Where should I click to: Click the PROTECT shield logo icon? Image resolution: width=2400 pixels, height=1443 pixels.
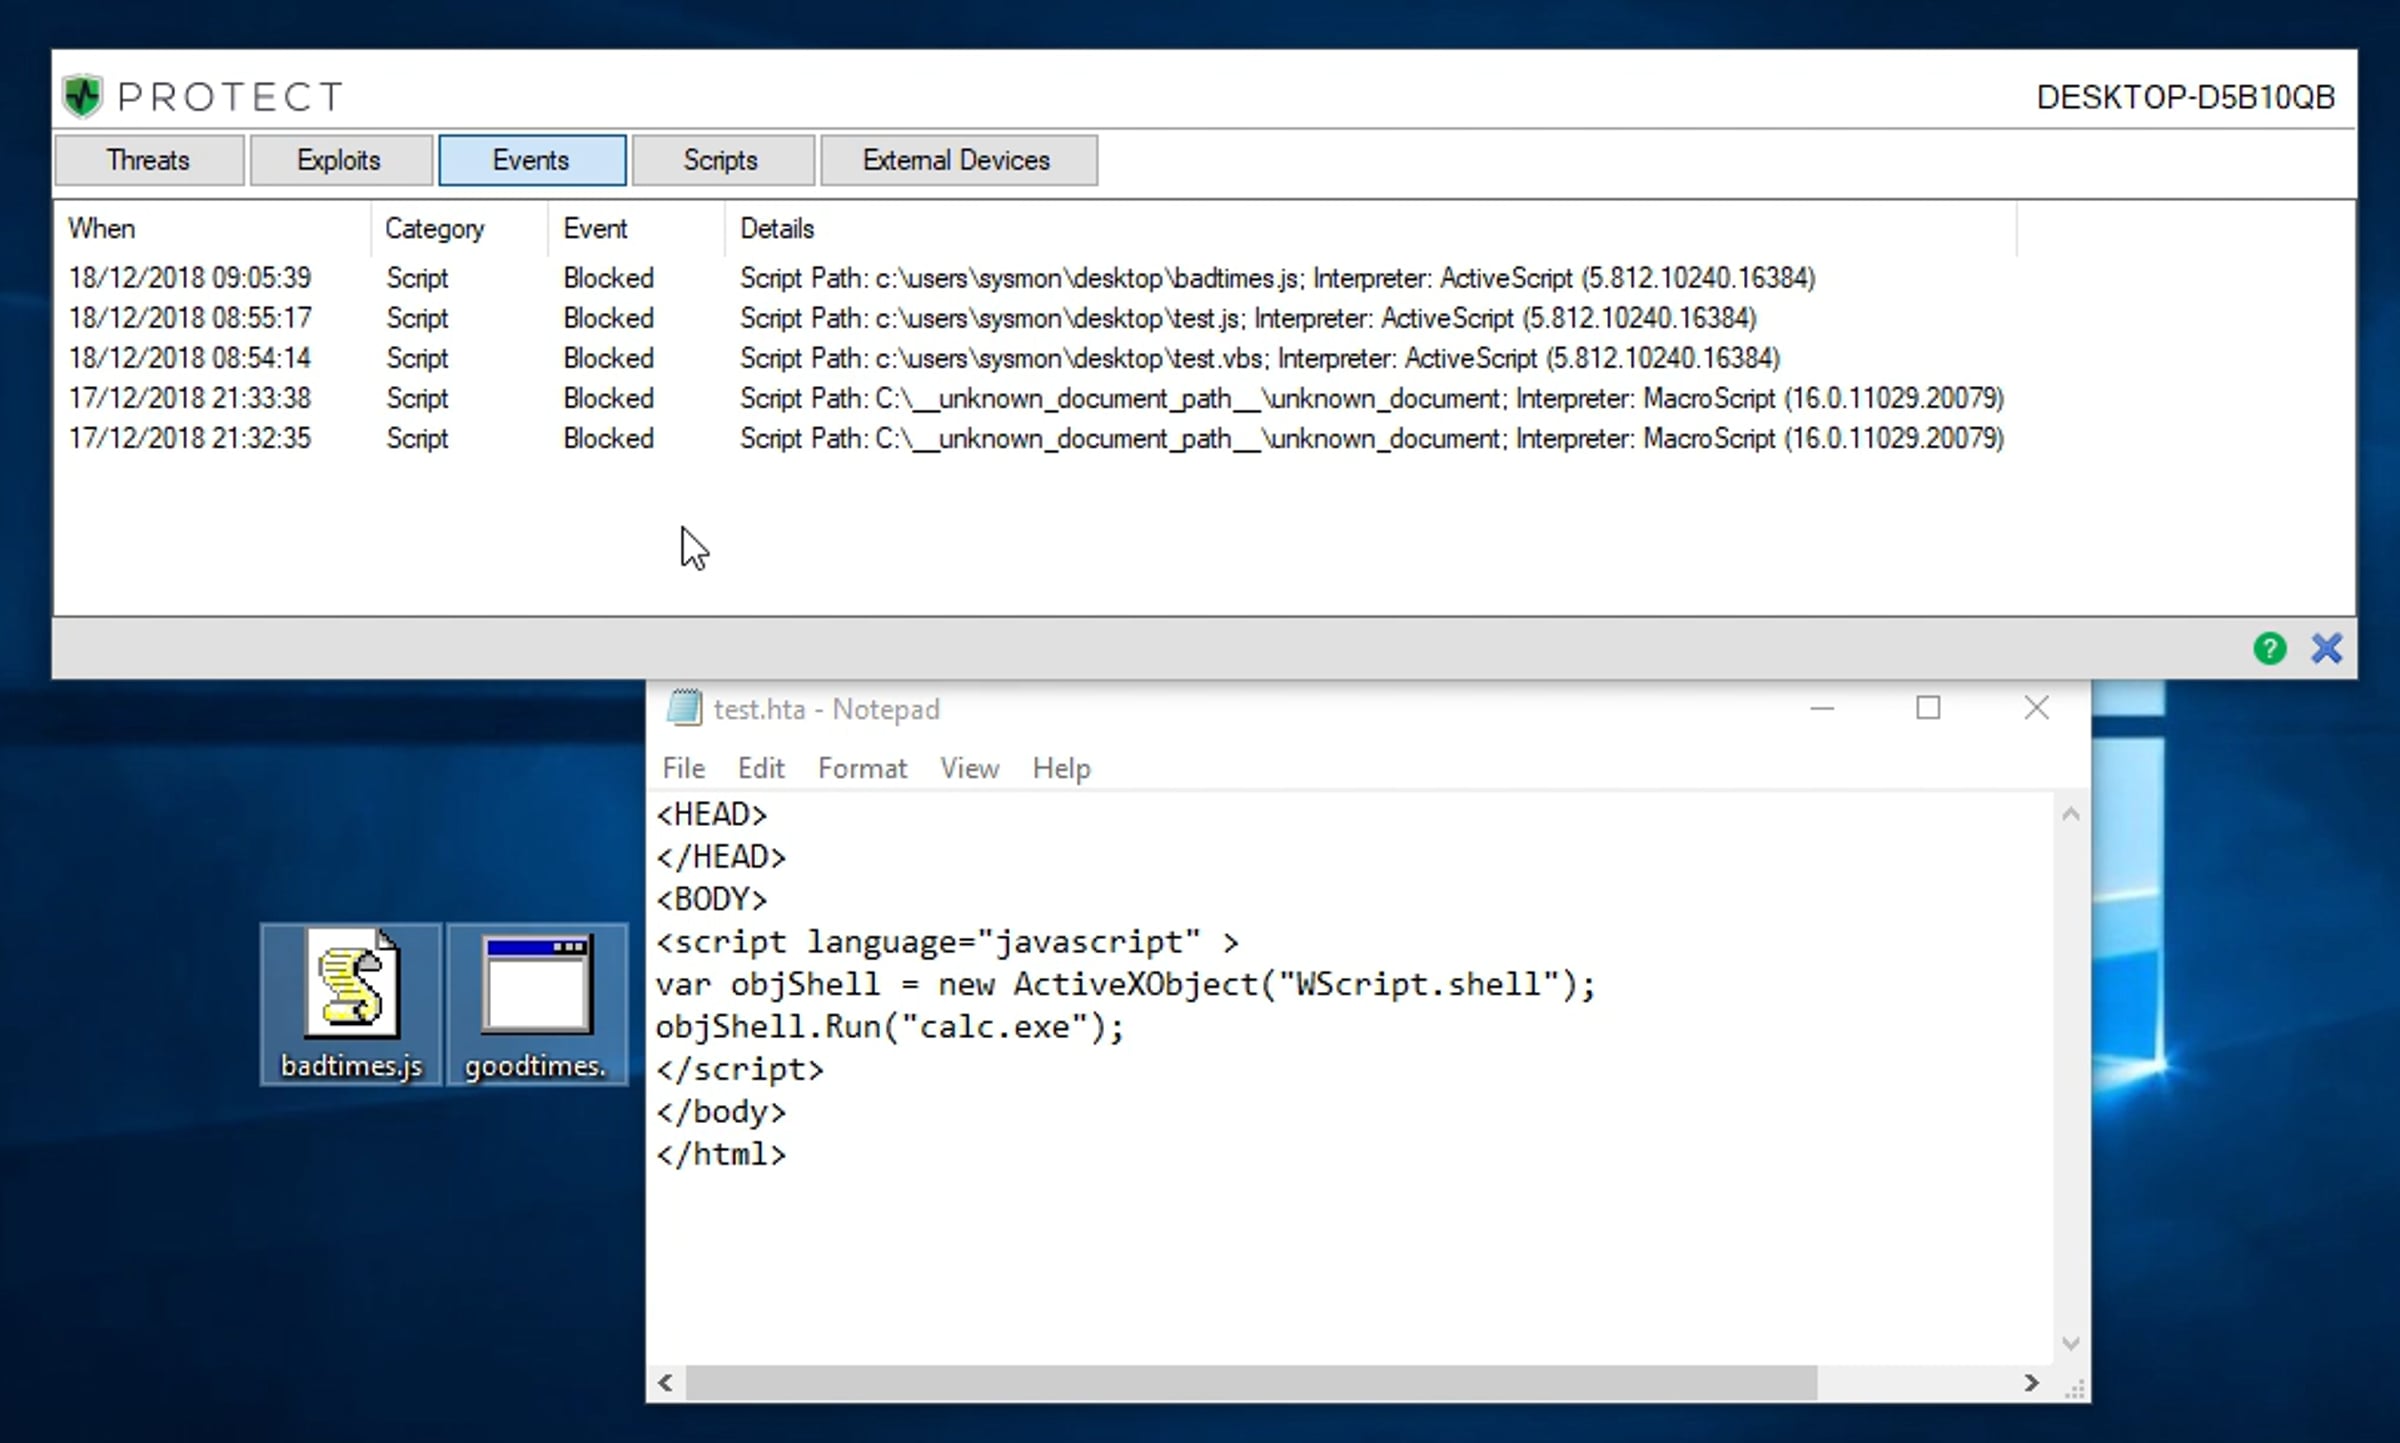[x=82, y=96]
